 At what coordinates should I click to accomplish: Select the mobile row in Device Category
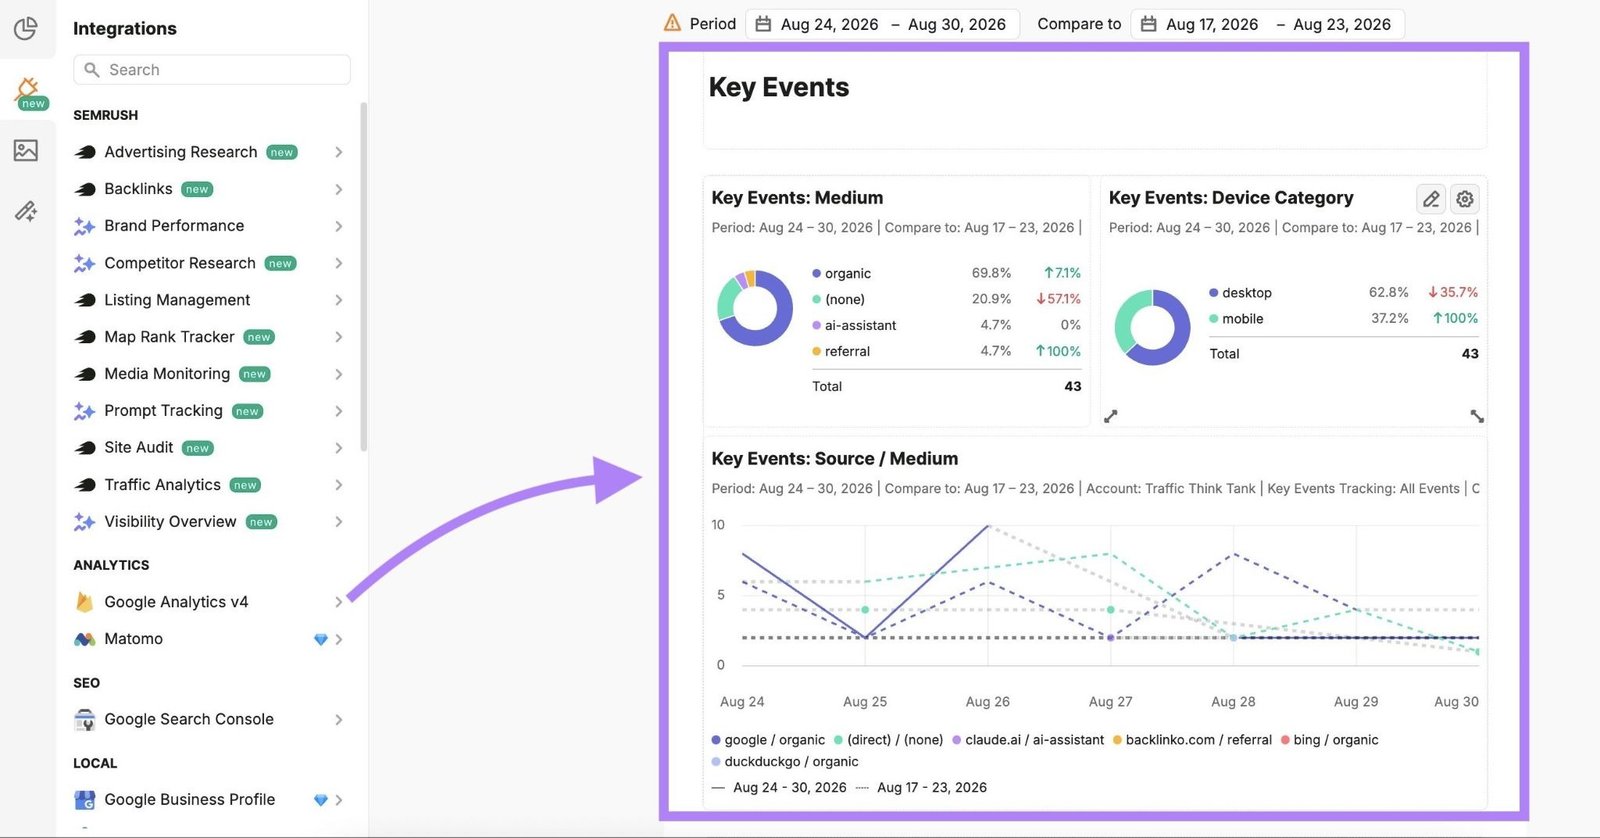[1343, 319]
